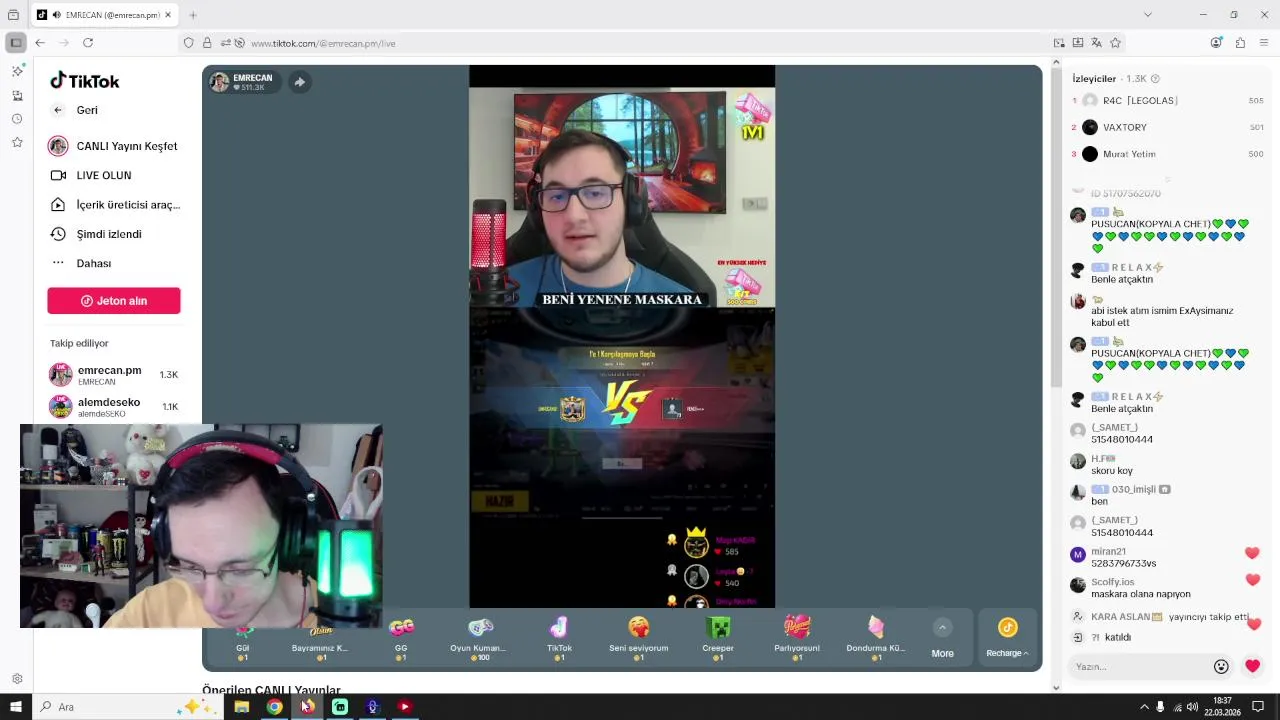Send a heart like in chat

click(x=1252, y=666)
